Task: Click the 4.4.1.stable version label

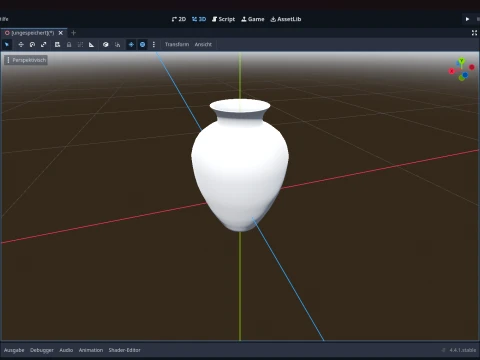Action: [462, 350]
